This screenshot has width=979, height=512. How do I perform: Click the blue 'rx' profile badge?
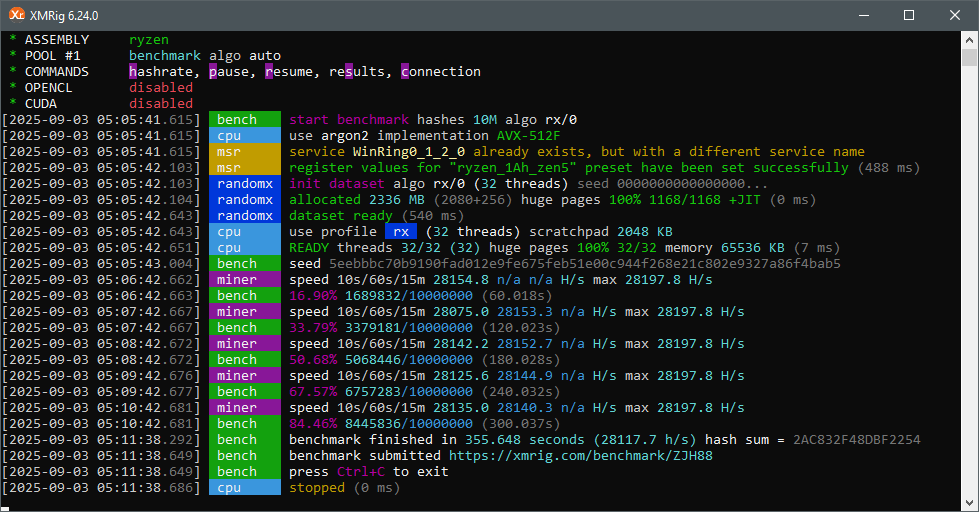pyautogui.click(x=401, y=232)
